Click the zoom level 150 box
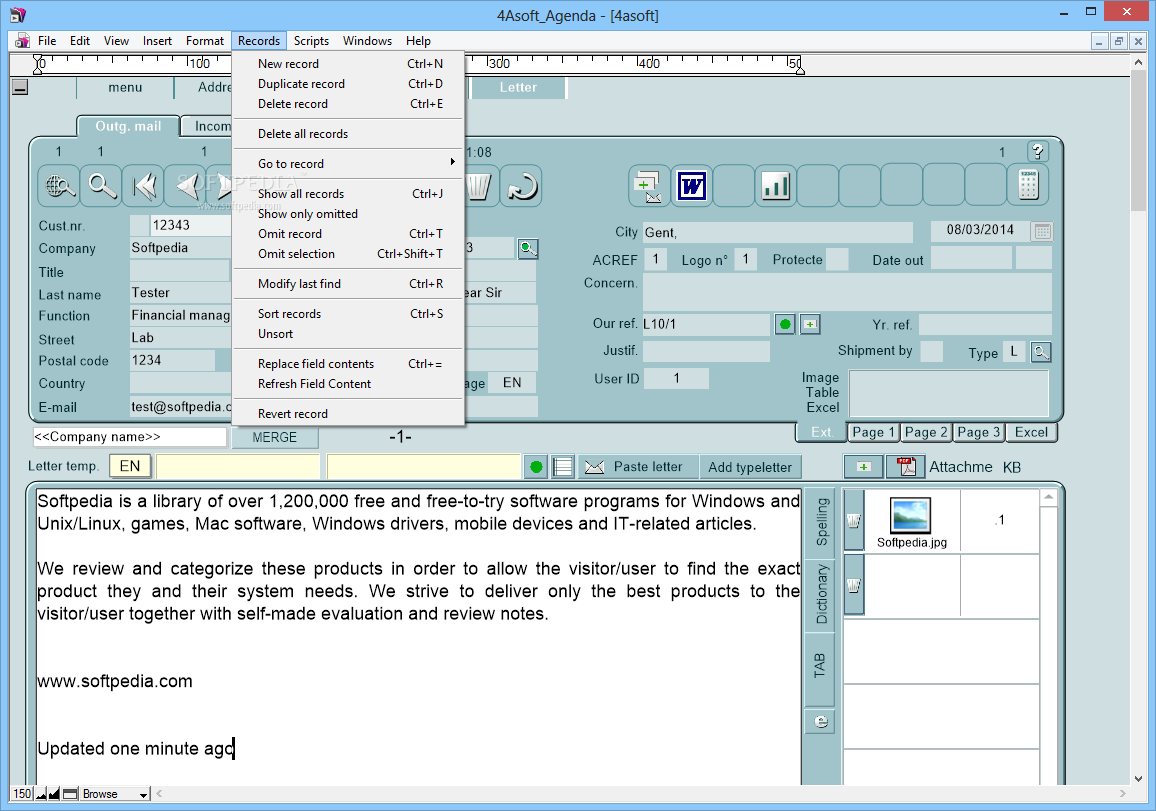Image resolution: width=1156 pixels, height=811 pixels. 22,794
